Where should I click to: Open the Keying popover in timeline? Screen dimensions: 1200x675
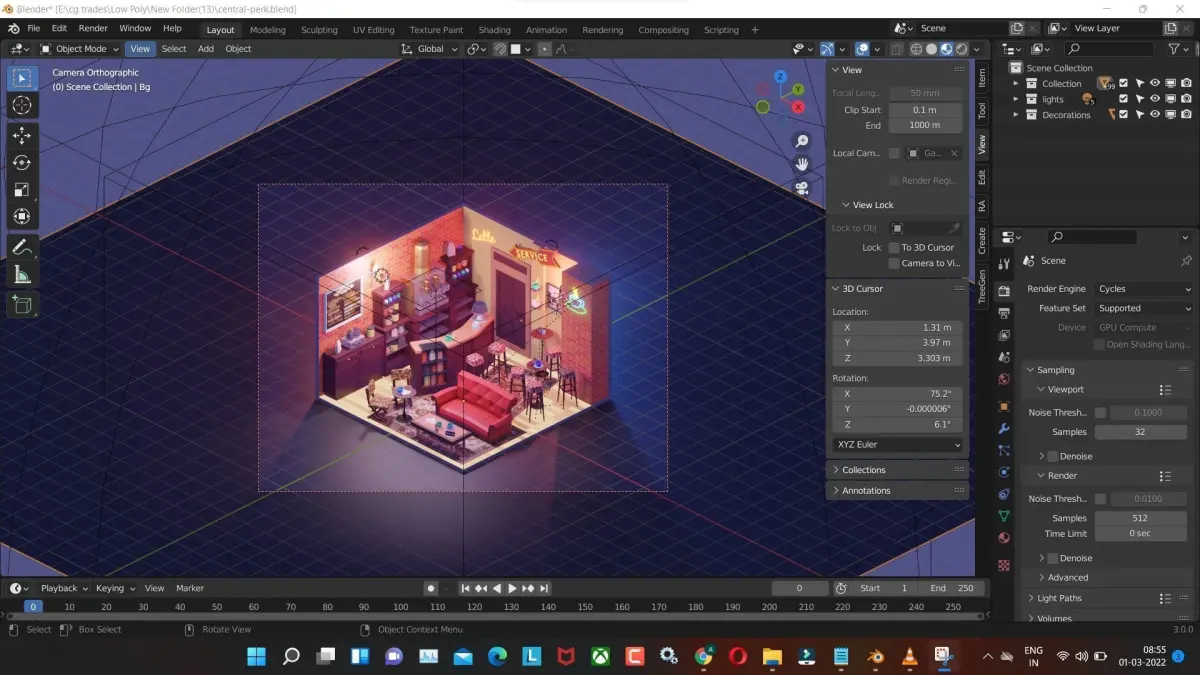click(x=115, y=589)
